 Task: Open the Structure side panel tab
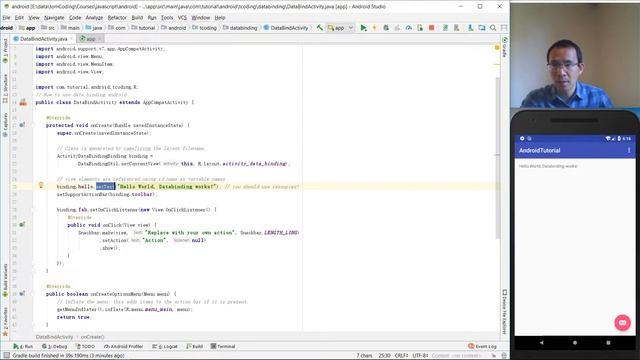pos(5,88)
